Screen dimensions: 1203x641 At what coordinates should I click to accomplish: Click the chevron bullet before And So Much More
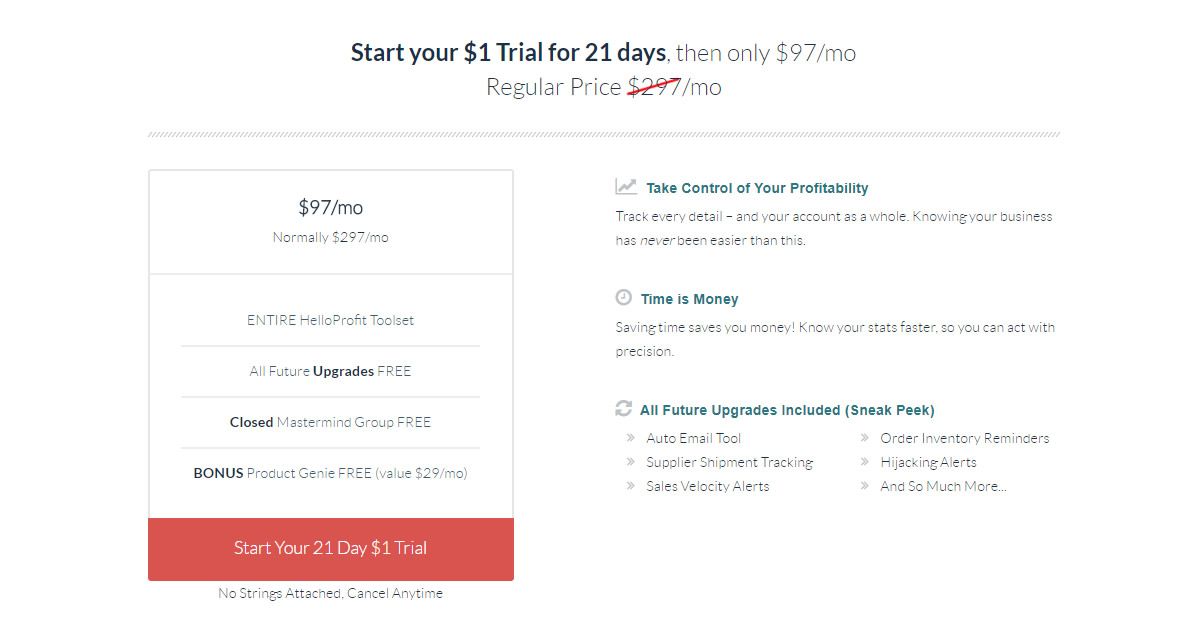(865, 486)
